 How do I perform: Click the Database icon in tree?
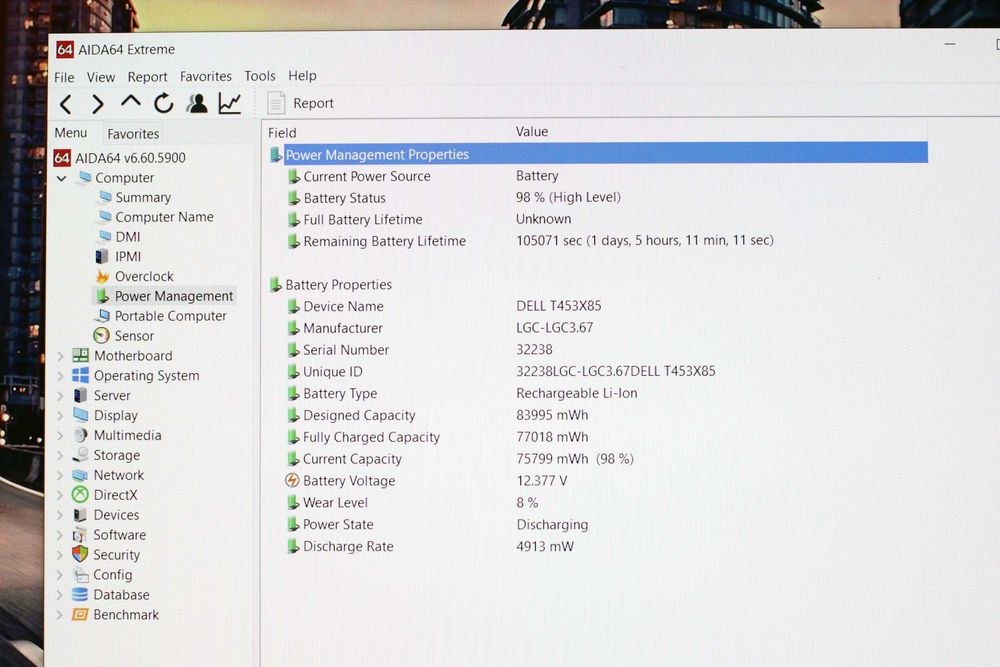pos(80,594)
